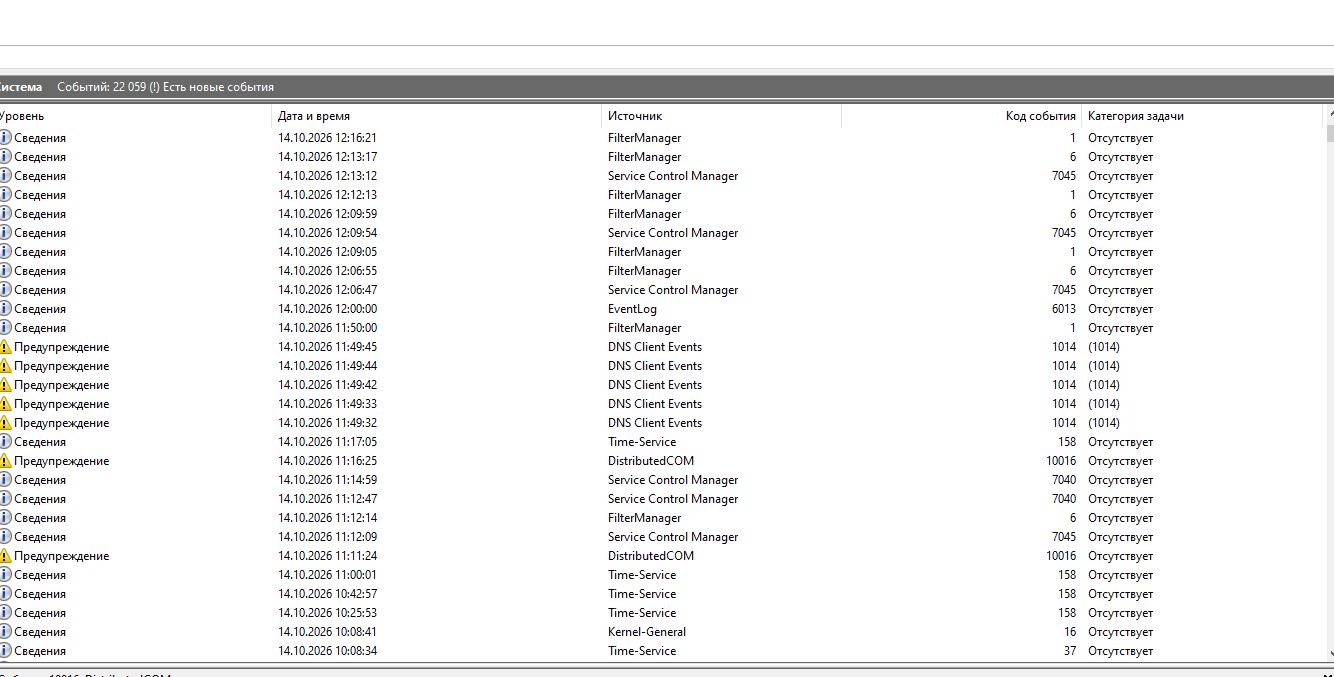The image size is (1334, 677).
Task: Select the (1014) category in the 11:49:33 row
Action: tap(1104, 404)
